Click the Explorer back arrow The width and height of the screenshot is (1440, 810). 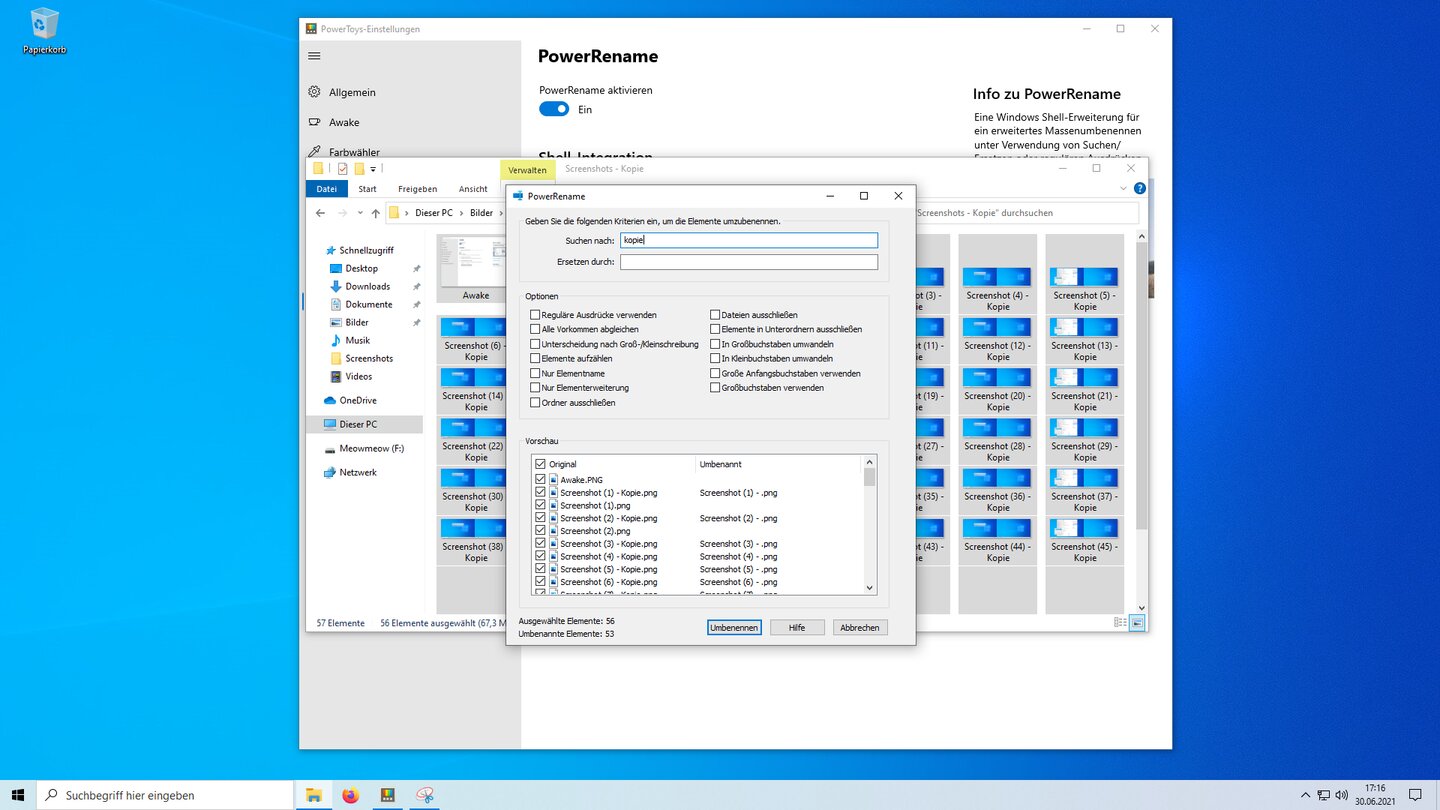click(x=320, y=213)
